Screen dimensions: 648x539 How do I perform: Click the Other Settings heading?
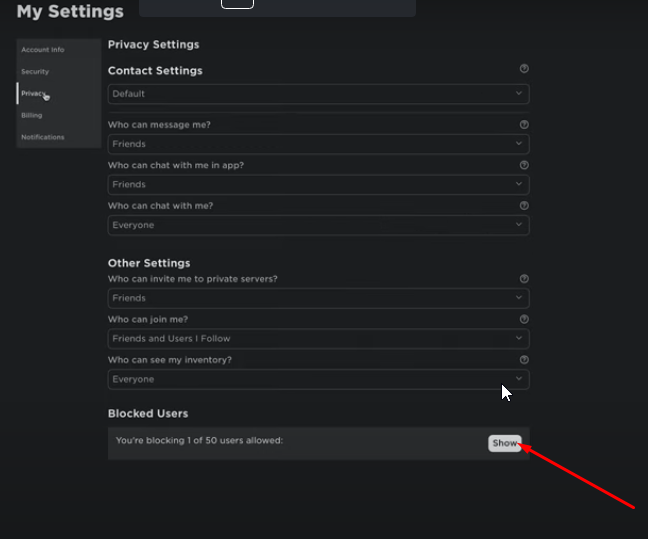(149, 263)
